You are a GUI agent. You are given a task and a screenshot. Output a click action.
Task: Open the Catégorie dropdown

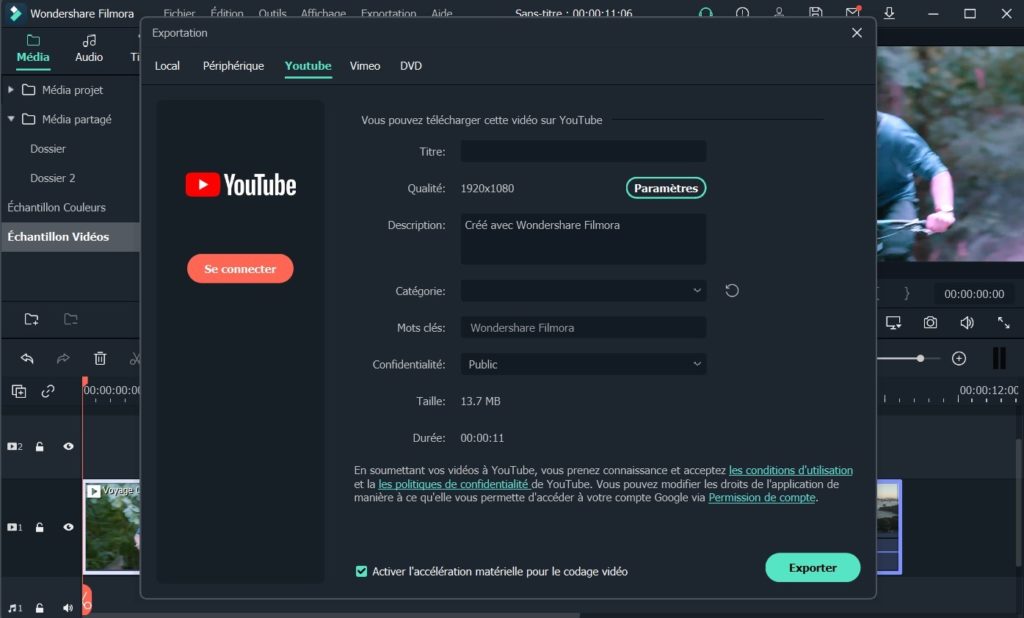[x=583, y=291]
